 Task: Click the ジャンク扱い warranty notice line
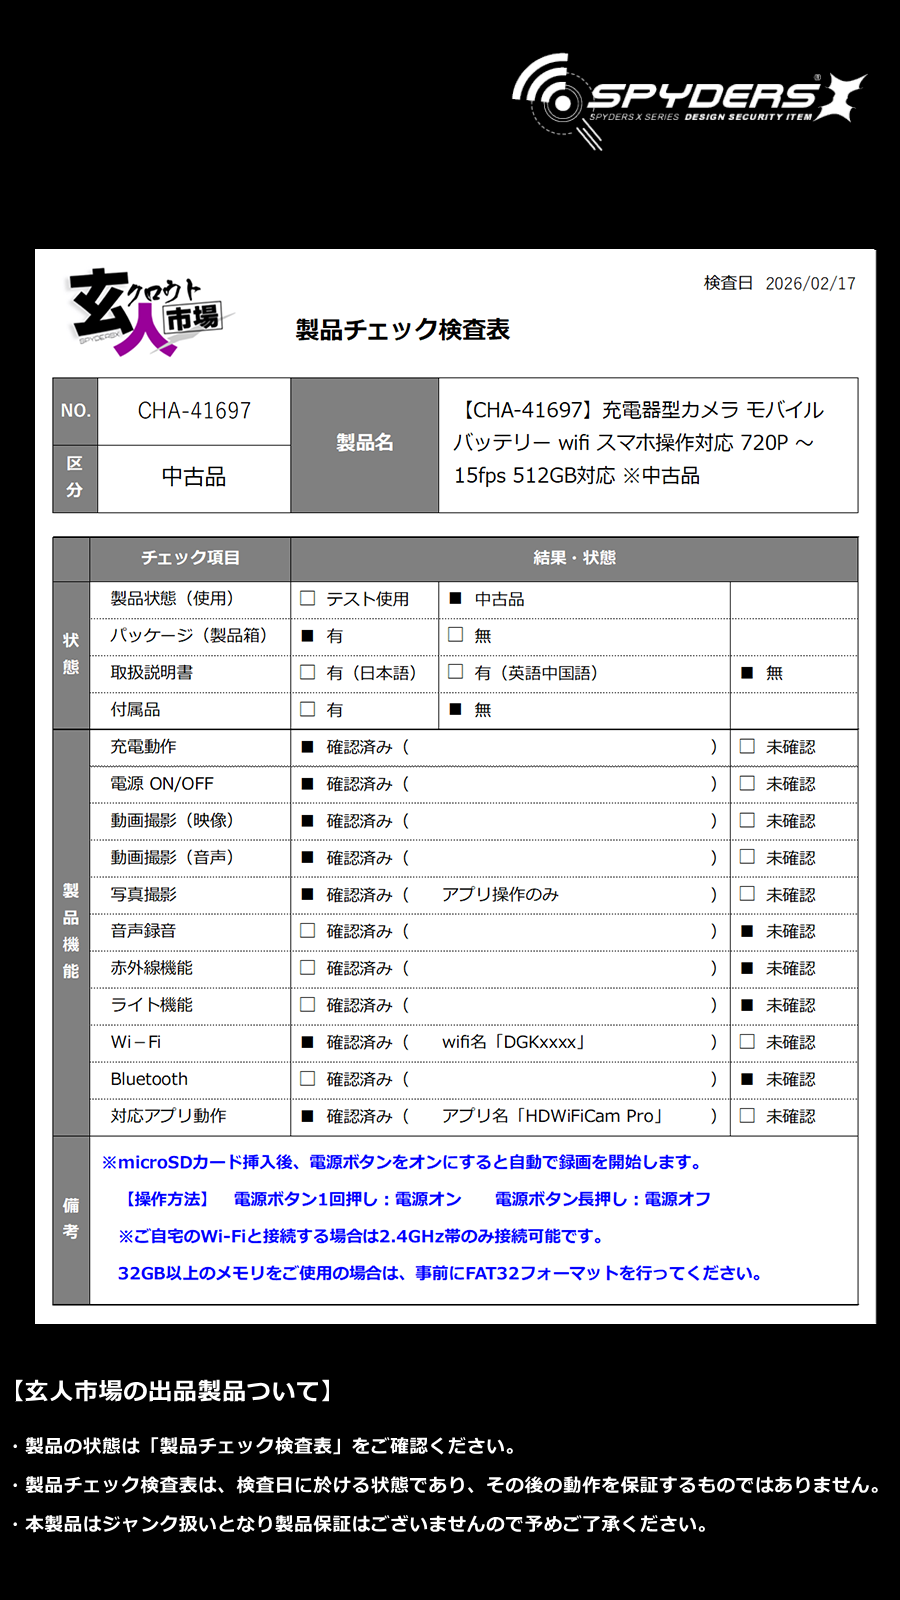[363, 1524]
